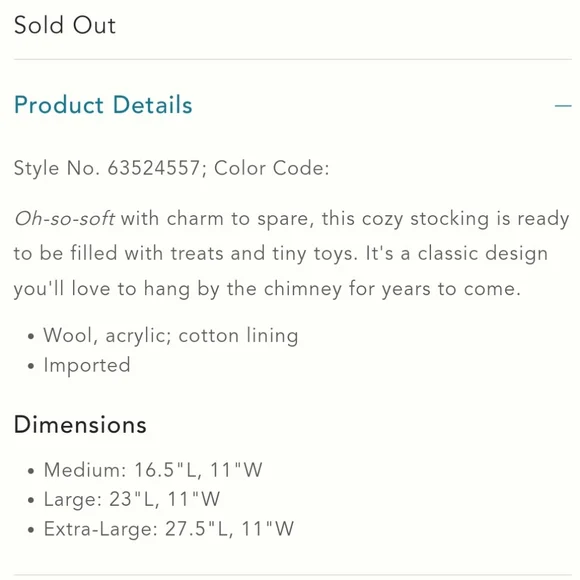Click the bullet point before Large
The width and height of the screenshot is (580, 580).
tap(31, 500)
